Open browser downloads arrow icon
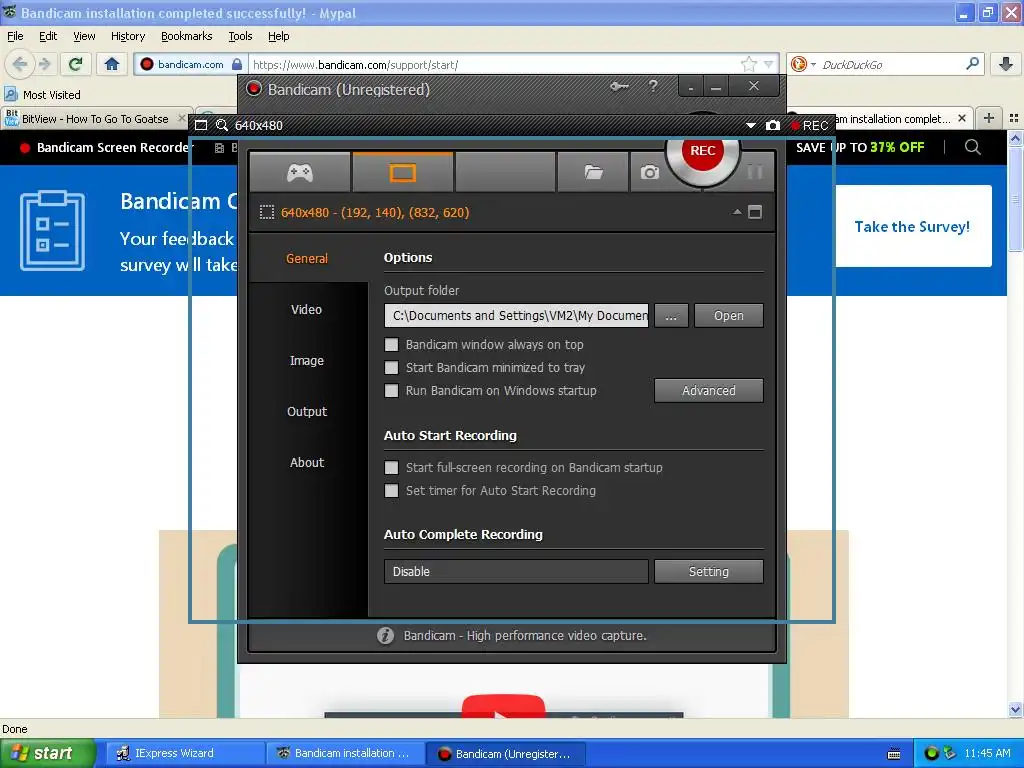The height and width of the screenshot is (768, 1024). 1006,64
